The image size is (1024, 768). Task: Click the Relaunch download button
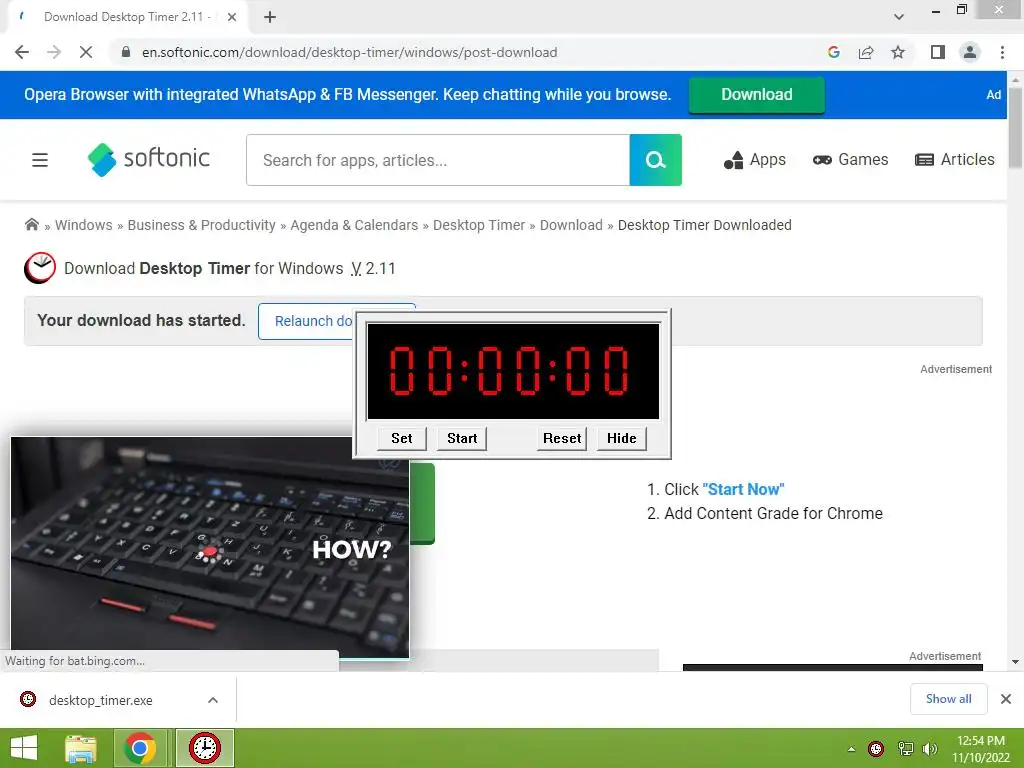click(x=306, y=321)
